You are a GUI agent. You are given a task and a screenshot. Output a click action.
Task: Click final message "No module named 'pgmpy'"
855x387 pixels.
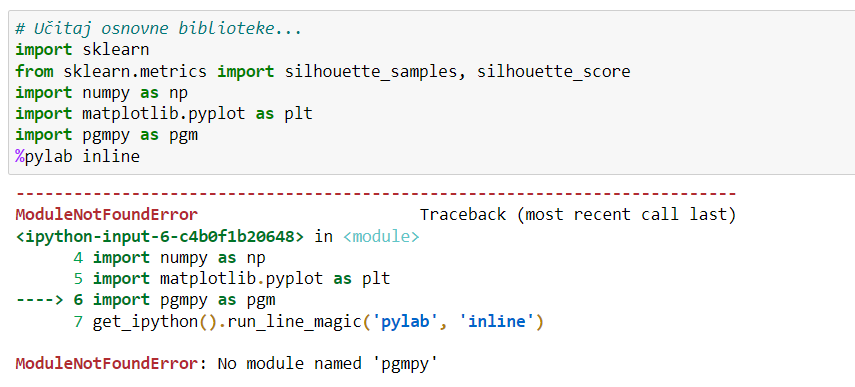click(328, 364)
